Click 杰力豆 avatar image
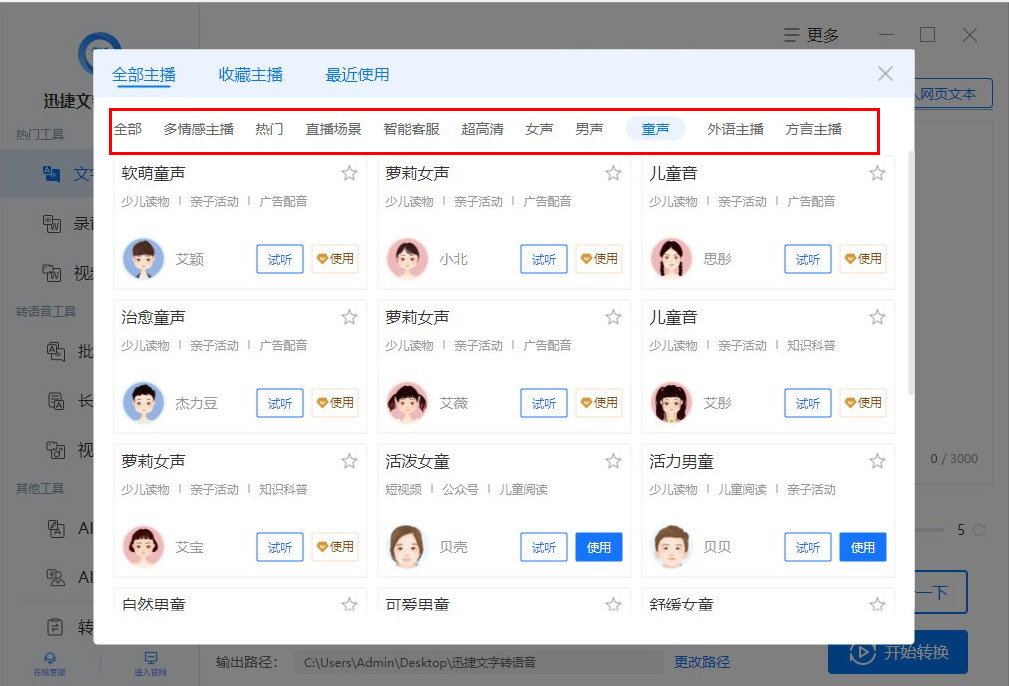 [143, 403]
